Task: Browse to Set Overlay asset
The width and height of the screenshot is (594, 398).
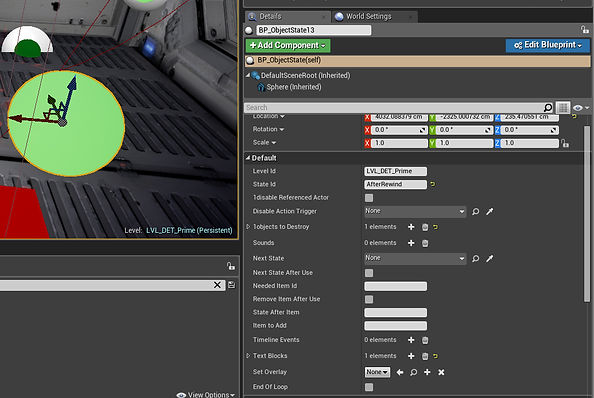Action: 413,372
